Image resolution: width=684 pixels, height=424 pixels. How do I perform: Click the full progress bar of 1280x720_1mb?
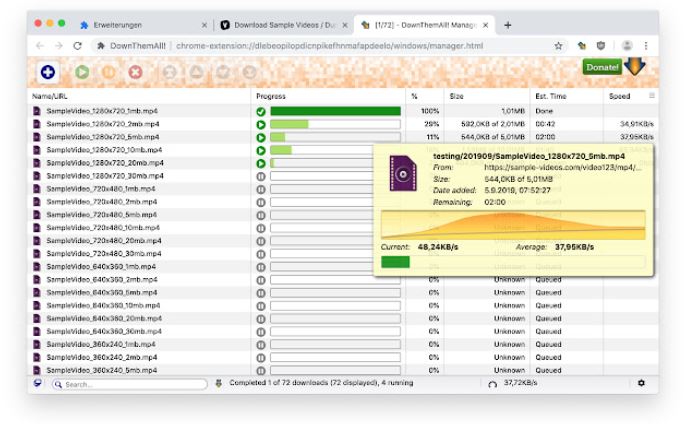(x=335, y=111)
